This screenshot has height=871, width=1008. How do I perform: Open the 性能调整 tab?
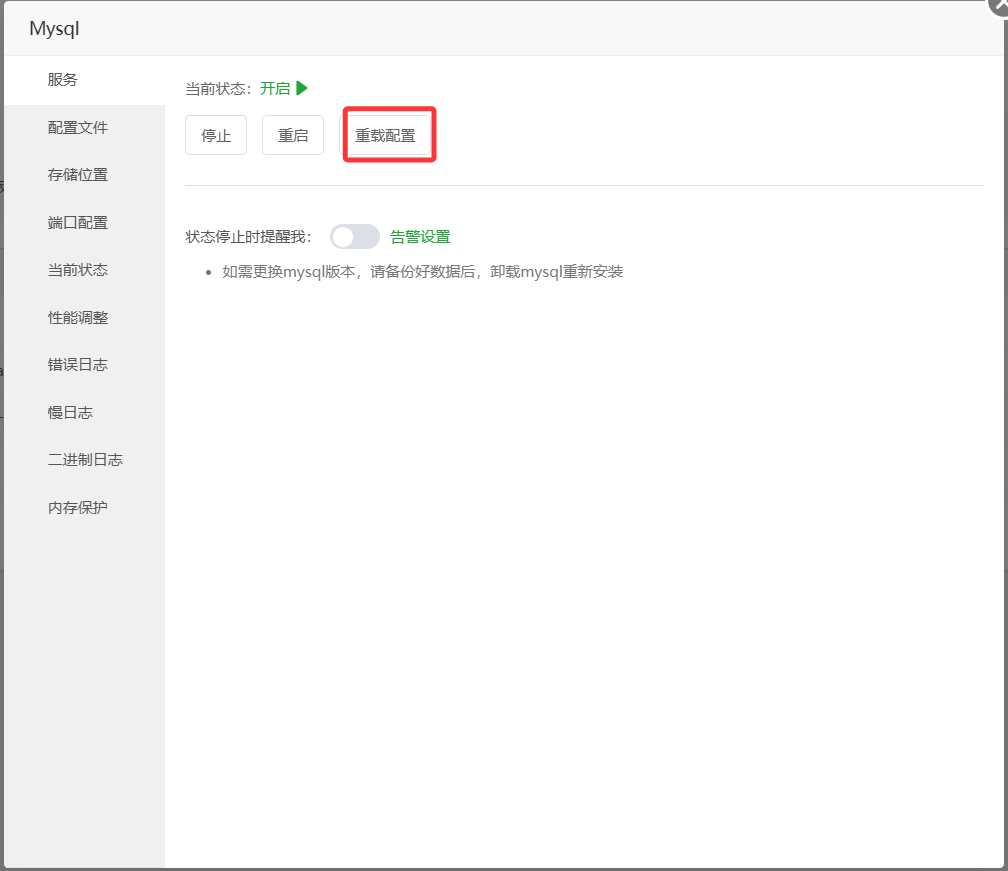pyautogui.click(x=78, y=318)
